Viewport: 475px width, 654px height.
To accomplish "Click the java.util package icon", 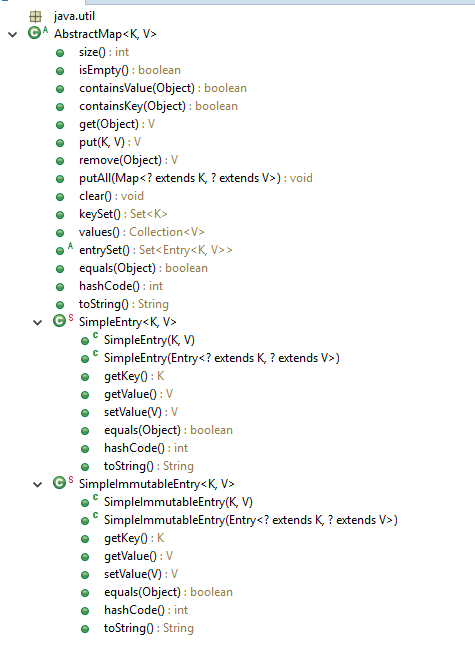I will point(35,16).
